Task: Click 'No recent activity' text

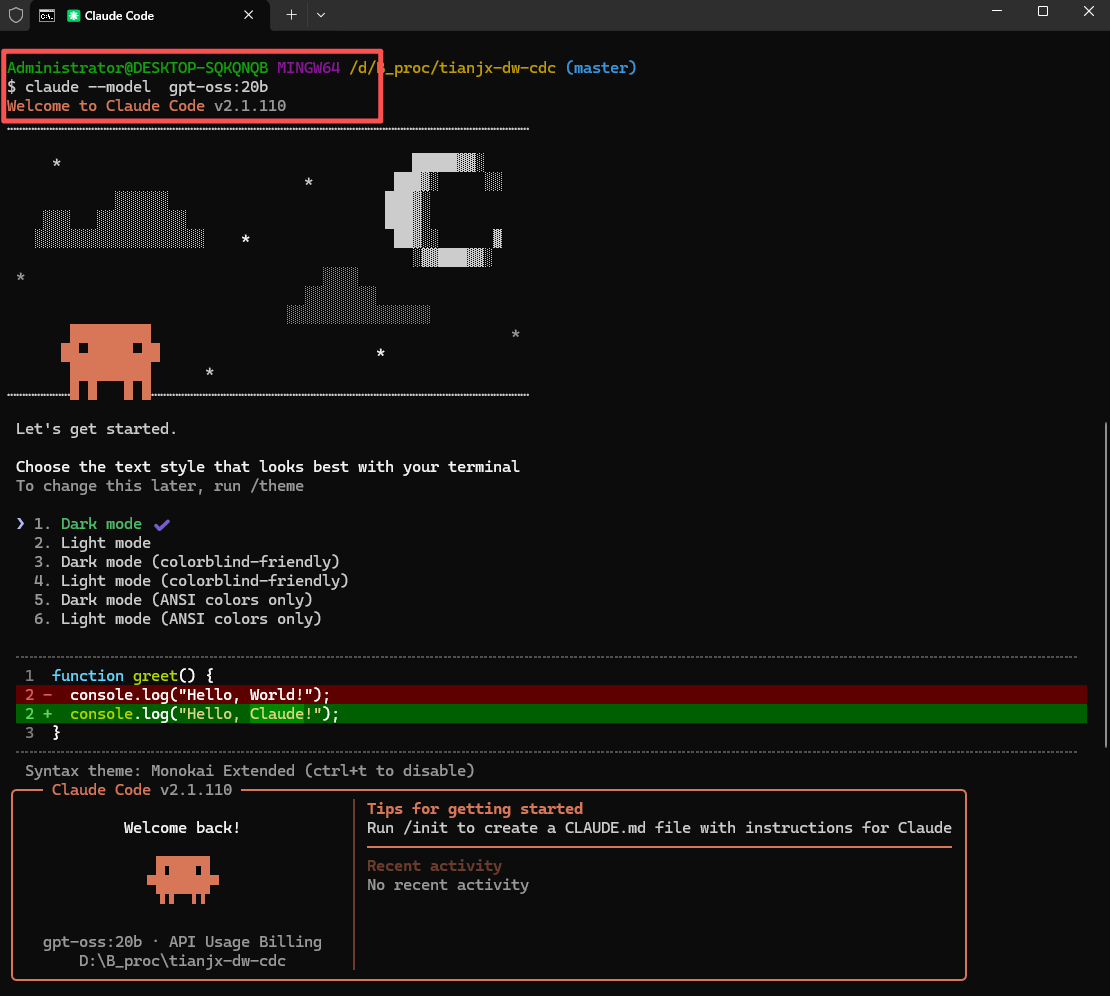Action: (x=447, y=886)
